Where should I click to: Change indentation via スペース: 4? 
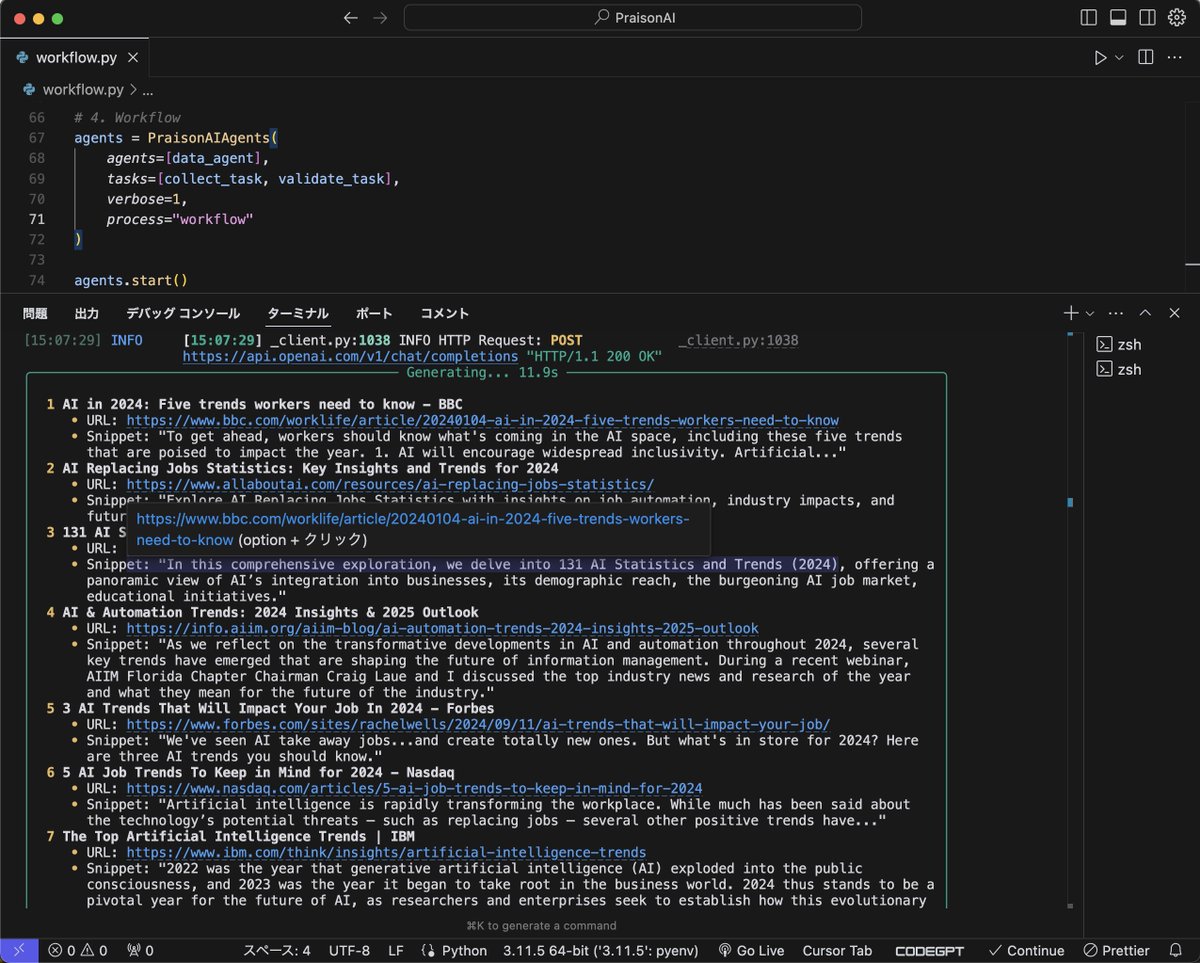pos(276,951)
